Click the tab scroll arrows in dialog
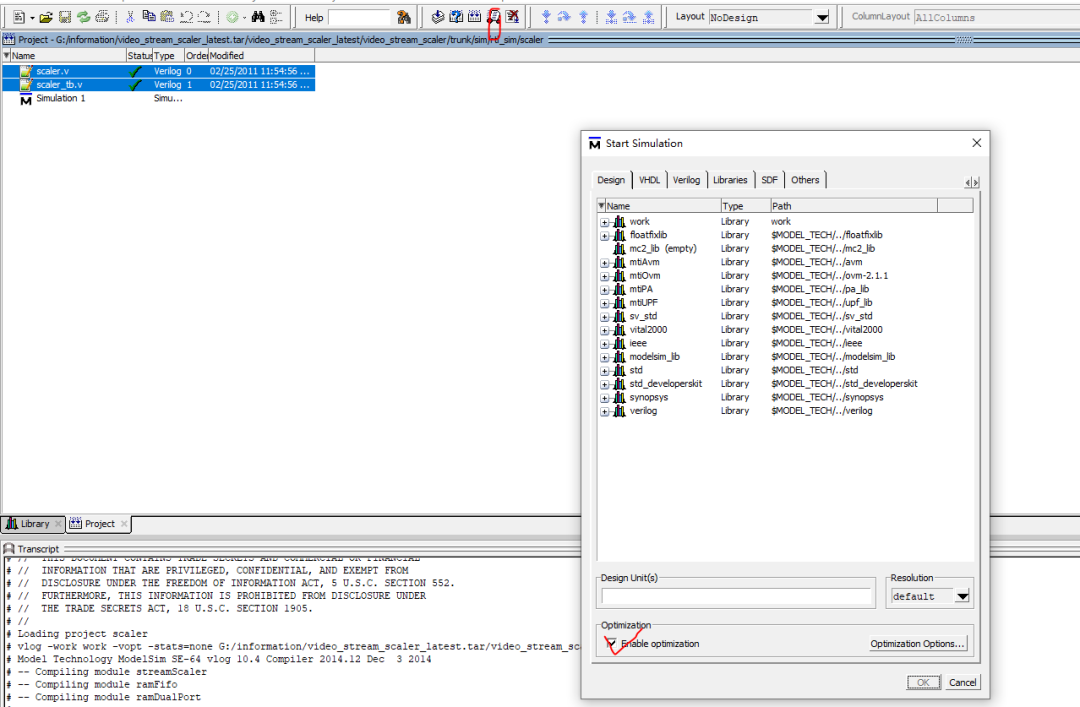The image size is (1080, 707). [972, 182]
